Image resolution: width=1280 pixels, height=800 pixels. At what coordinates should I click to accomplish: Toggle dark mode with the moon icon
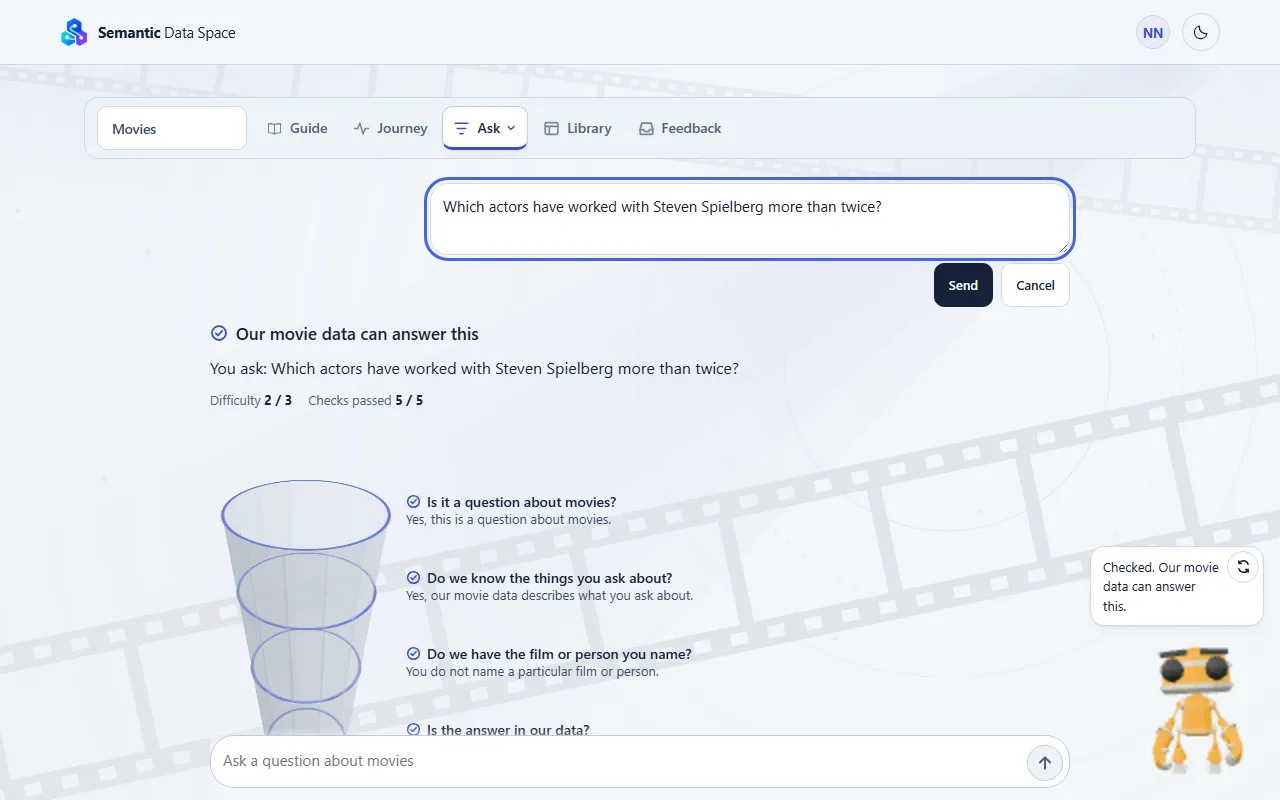coord(1201,33)
